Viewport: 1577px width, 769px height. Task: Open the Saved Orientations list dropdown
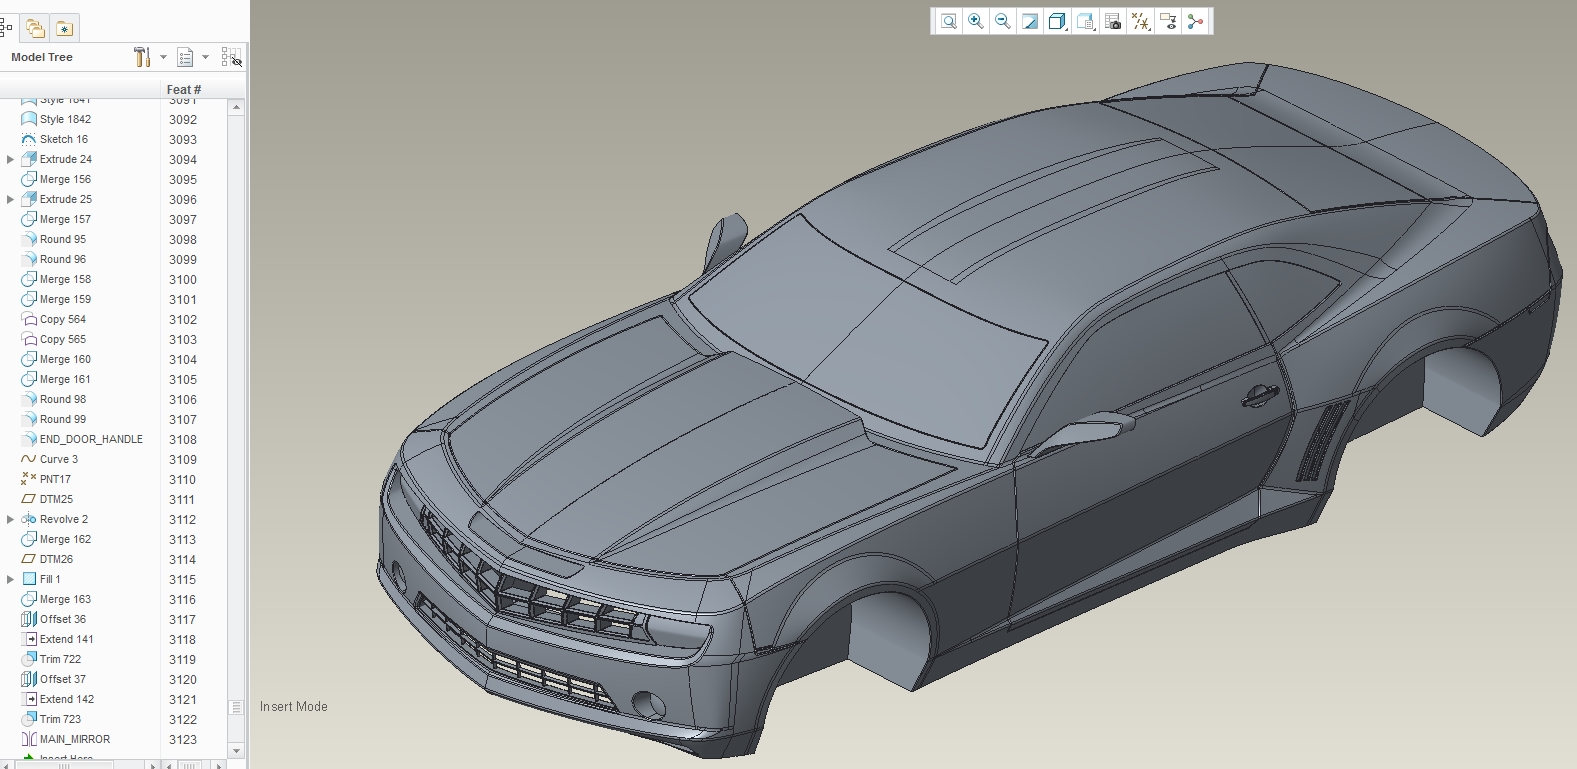tap(1086, 21)
